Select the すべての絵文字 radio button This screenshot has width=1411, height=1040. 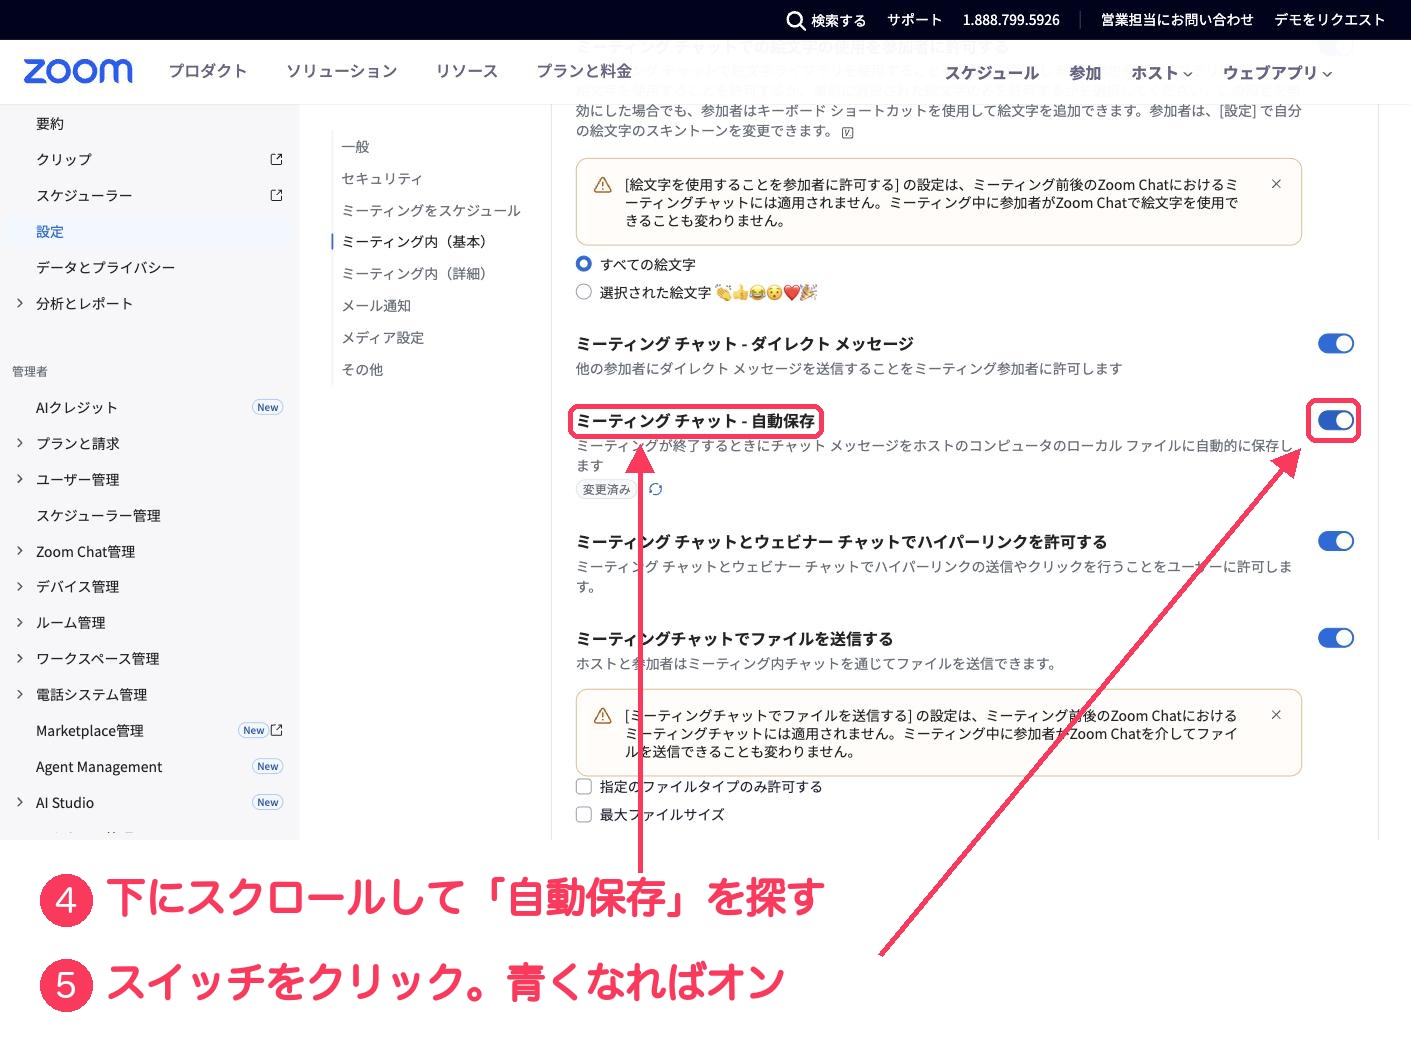click(584, 264)
